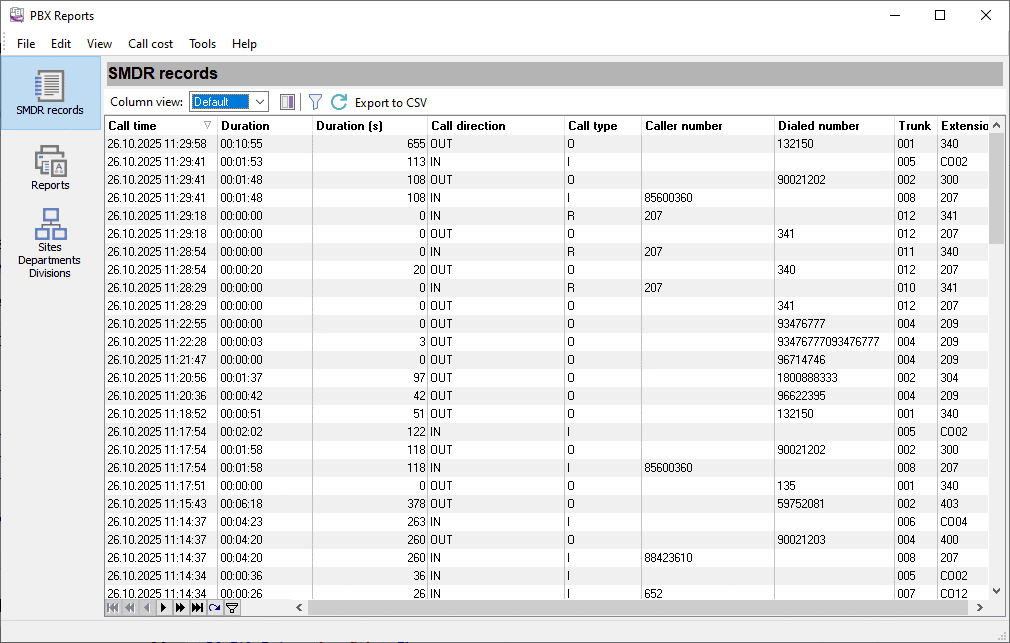The image size is (1010, 643).
Task: Reload data via bottom navigator refresh icon
Action: (213, 607)
